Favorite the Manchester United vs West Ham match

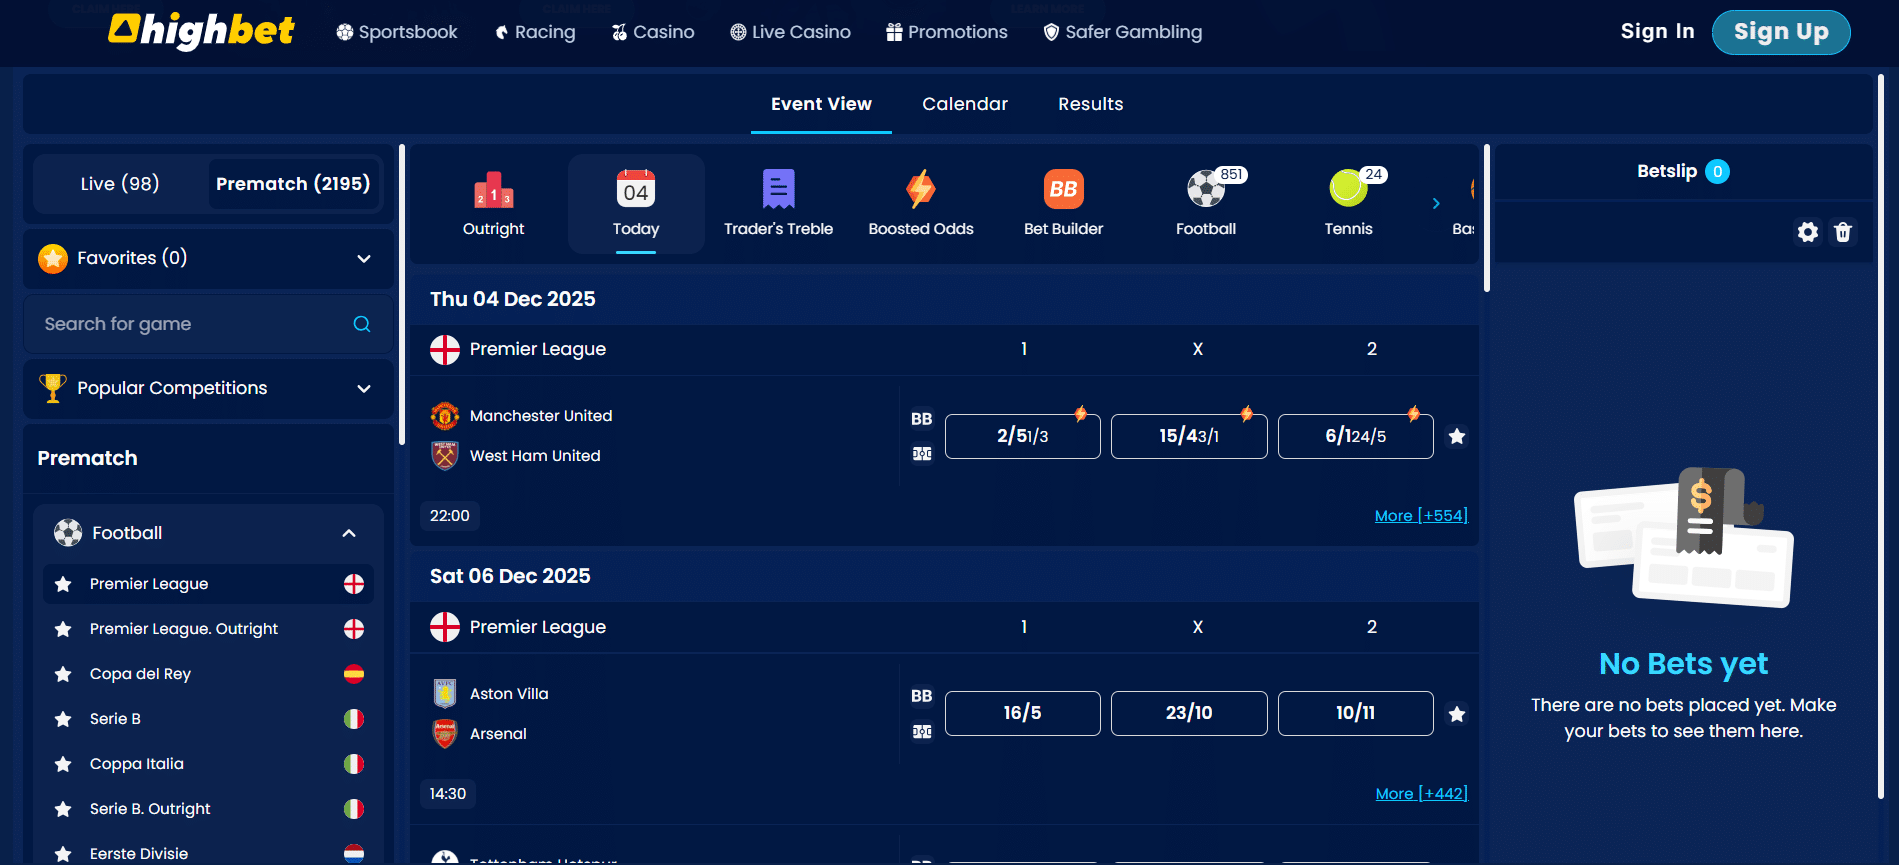point(1457,436)
